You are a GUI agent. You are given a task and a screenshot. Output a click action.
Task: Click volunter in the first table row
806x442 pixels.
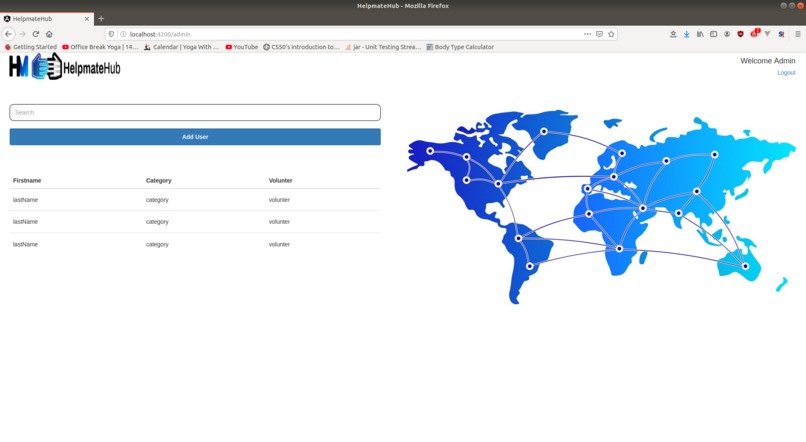tap(279, 200)
